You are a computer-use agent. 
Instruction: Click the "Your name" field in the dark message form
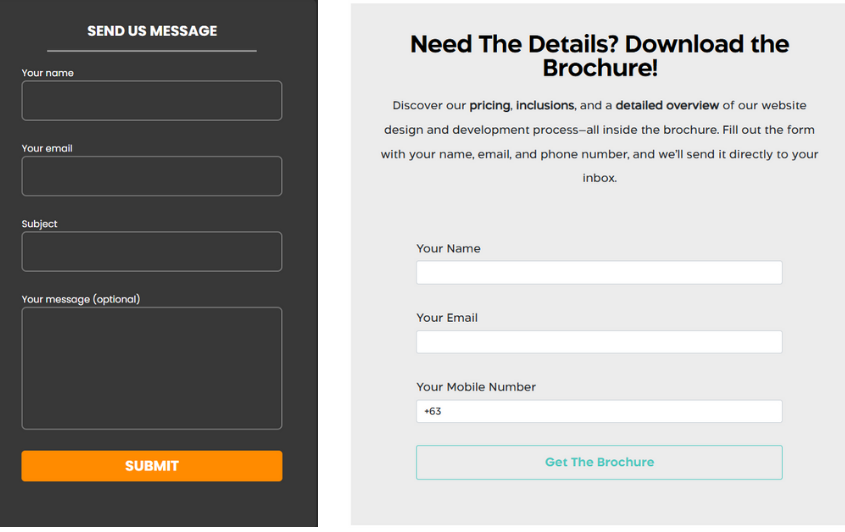[151, 101]
